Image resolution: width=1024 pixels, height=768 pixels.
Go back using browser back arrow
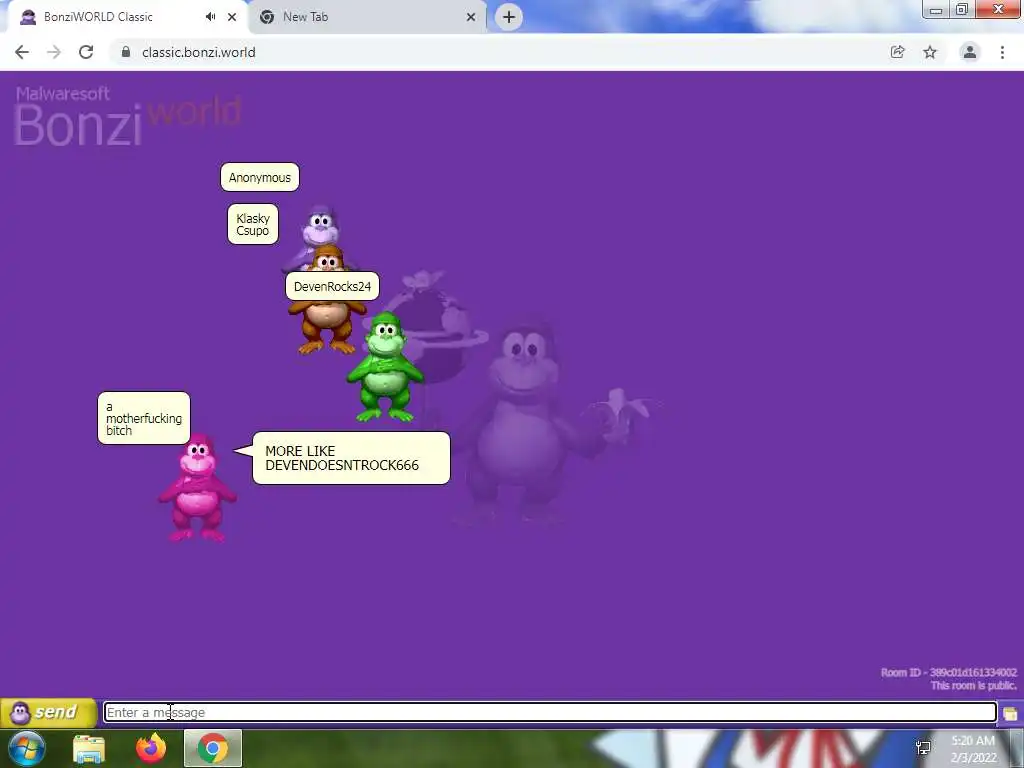pos(22,52)
